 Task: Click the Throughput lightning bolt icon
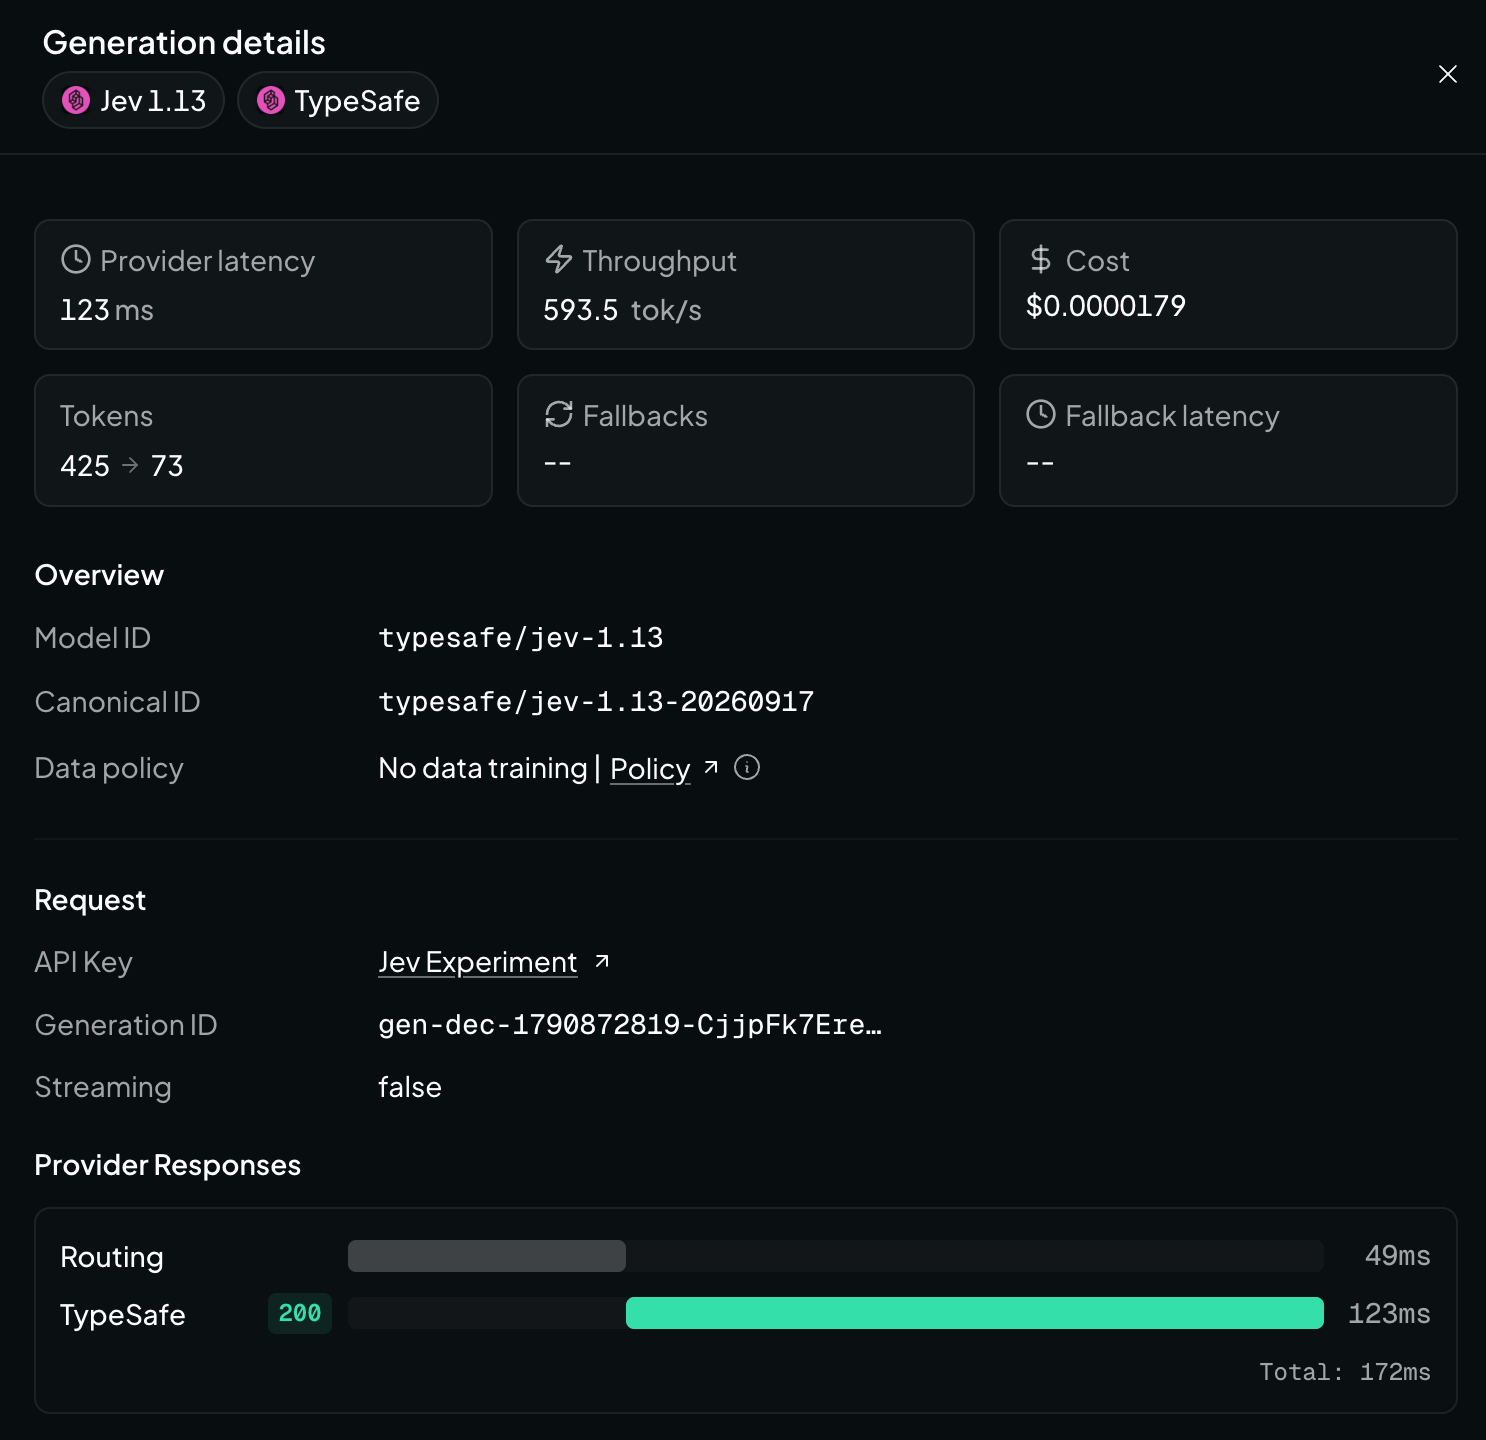click(558, 260)
